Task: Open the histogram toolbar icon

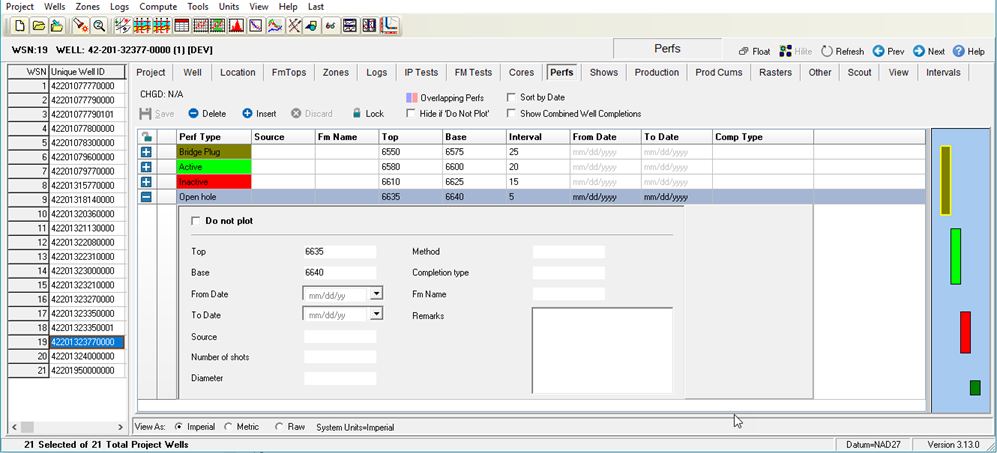Action: coord(236,26)
